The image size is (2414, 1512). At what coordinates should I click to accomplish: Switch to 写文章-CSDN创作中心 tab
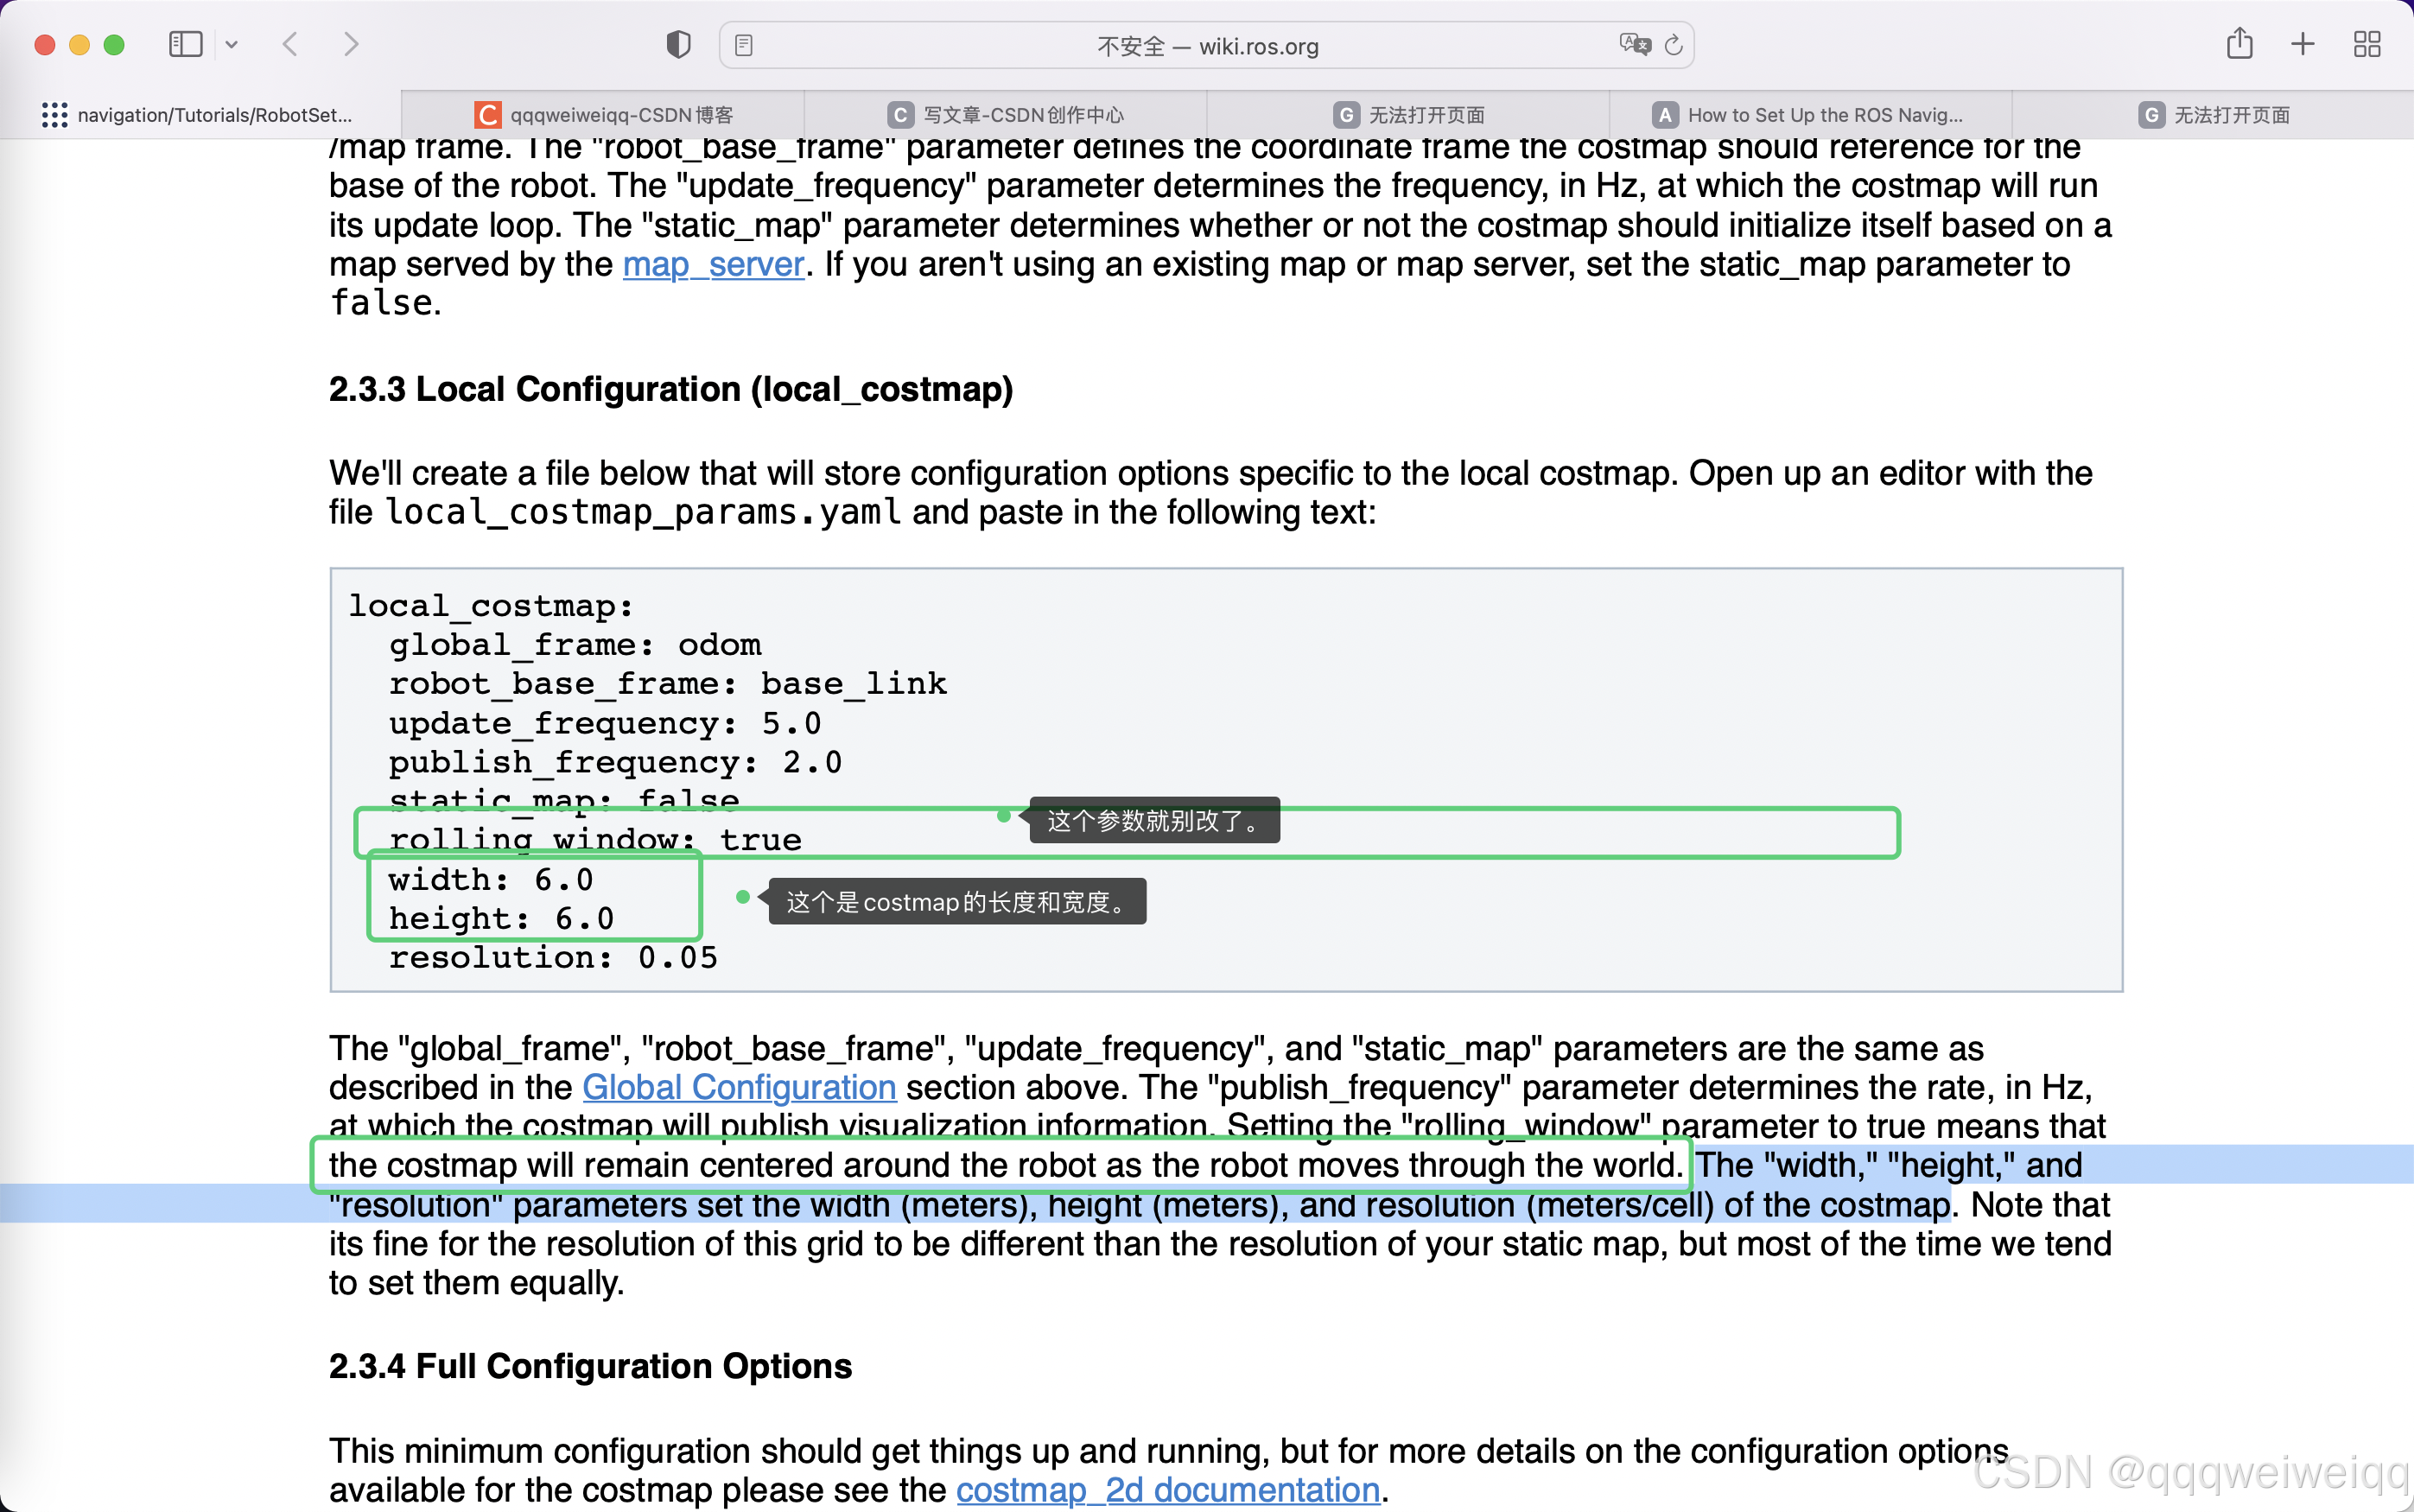[x=1006, y=115]
